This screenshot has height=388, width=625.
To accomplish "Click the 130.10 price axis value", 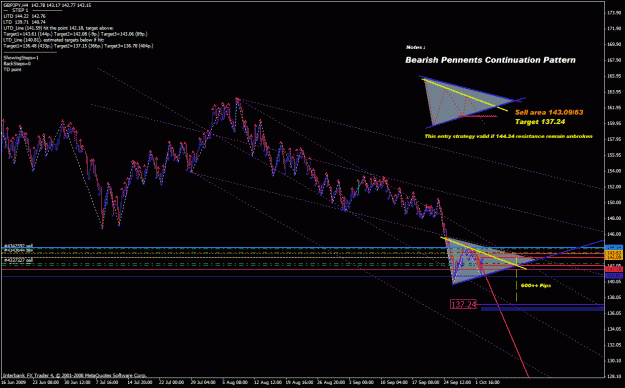I will click(x=614, y=360).
